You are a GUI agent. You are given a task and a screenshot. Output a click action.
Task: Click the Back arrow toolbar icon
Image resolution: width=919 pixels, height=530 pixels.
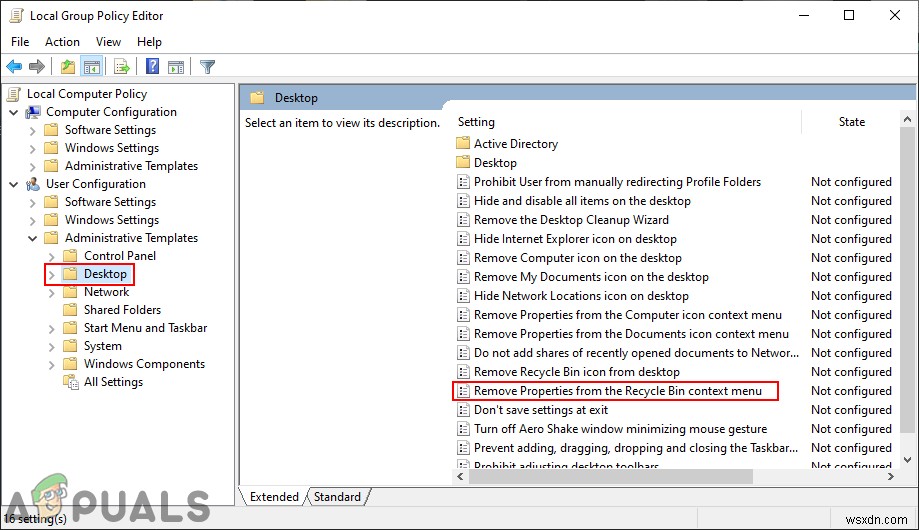14,66
